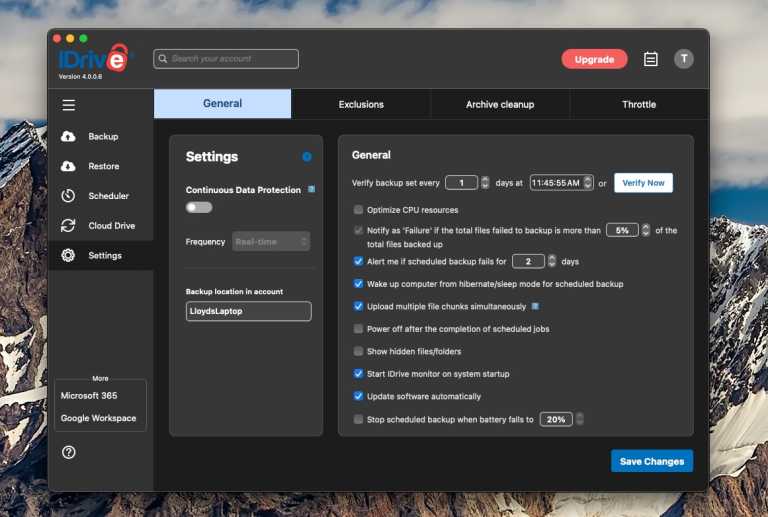Toggle Continuous Data Protection switch
Viewport: 768px width, 517px height.
click(x=199, y=208)
